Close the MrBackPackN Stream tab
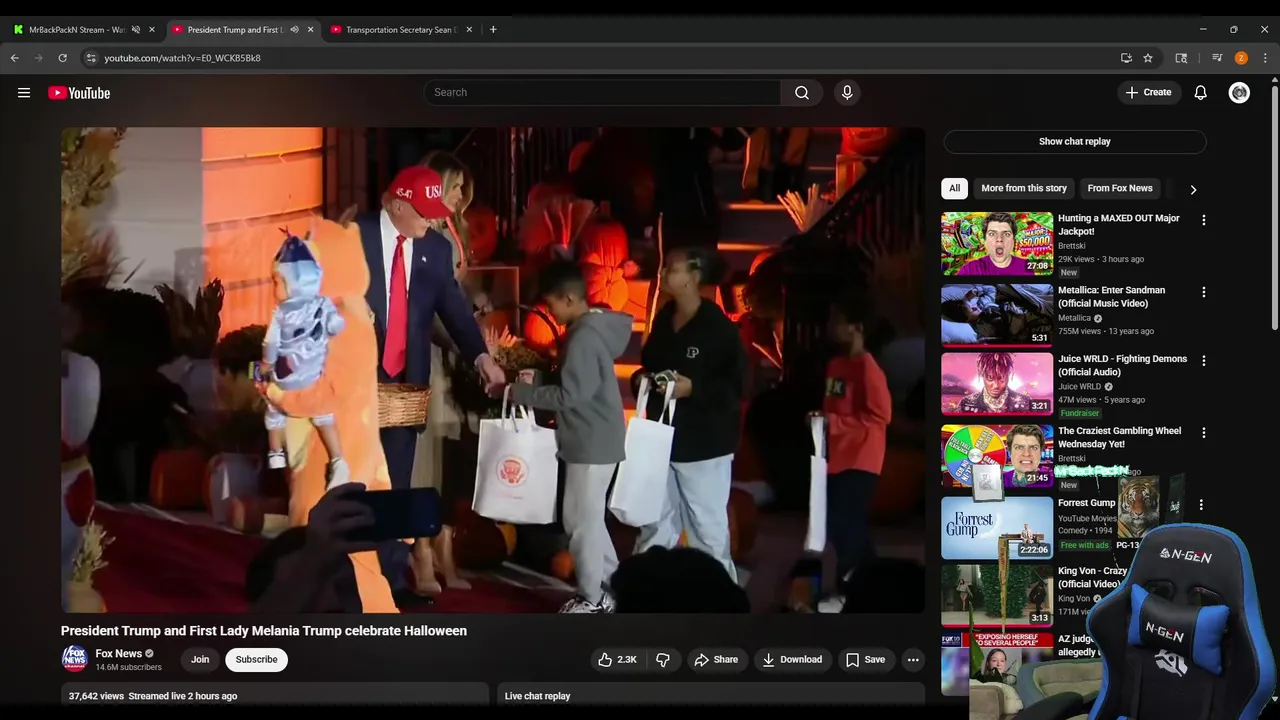This screenshot has width=1280, height=720. (x=152, y=30)
